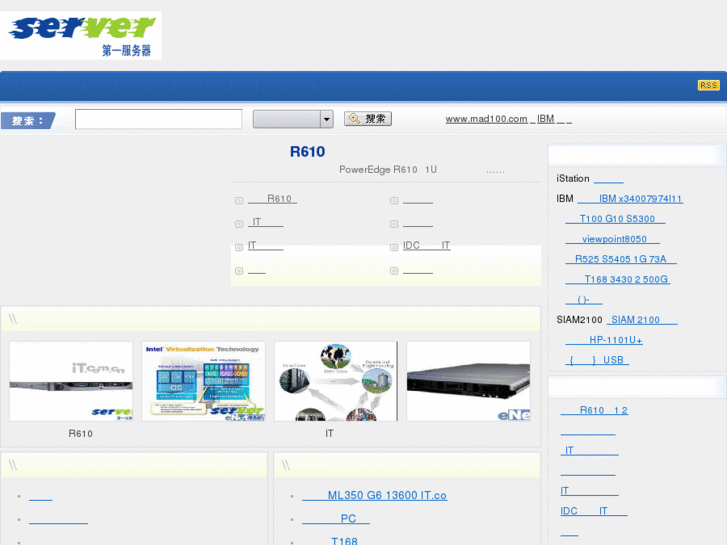Click the 搜索 search button
The image size is (727, 545).
[368, 119]
